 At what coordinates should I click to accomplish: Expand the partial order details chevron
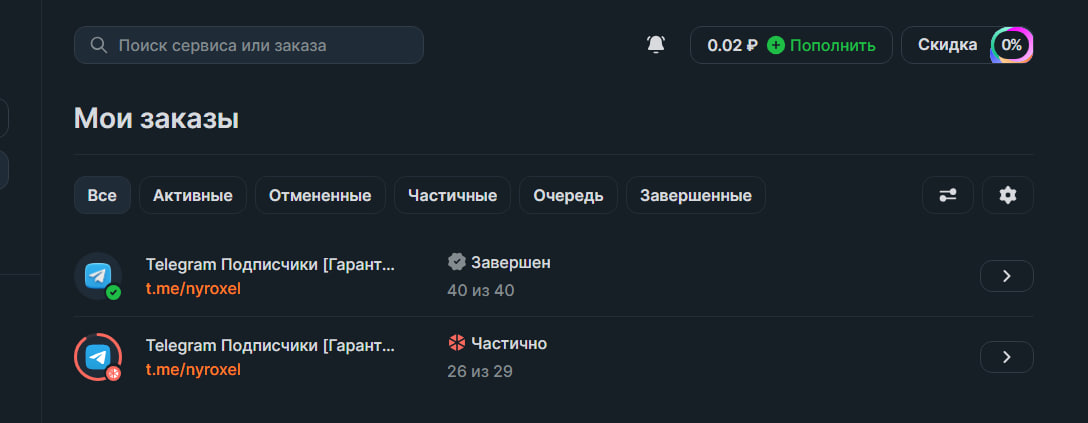tap(1006, 357)
